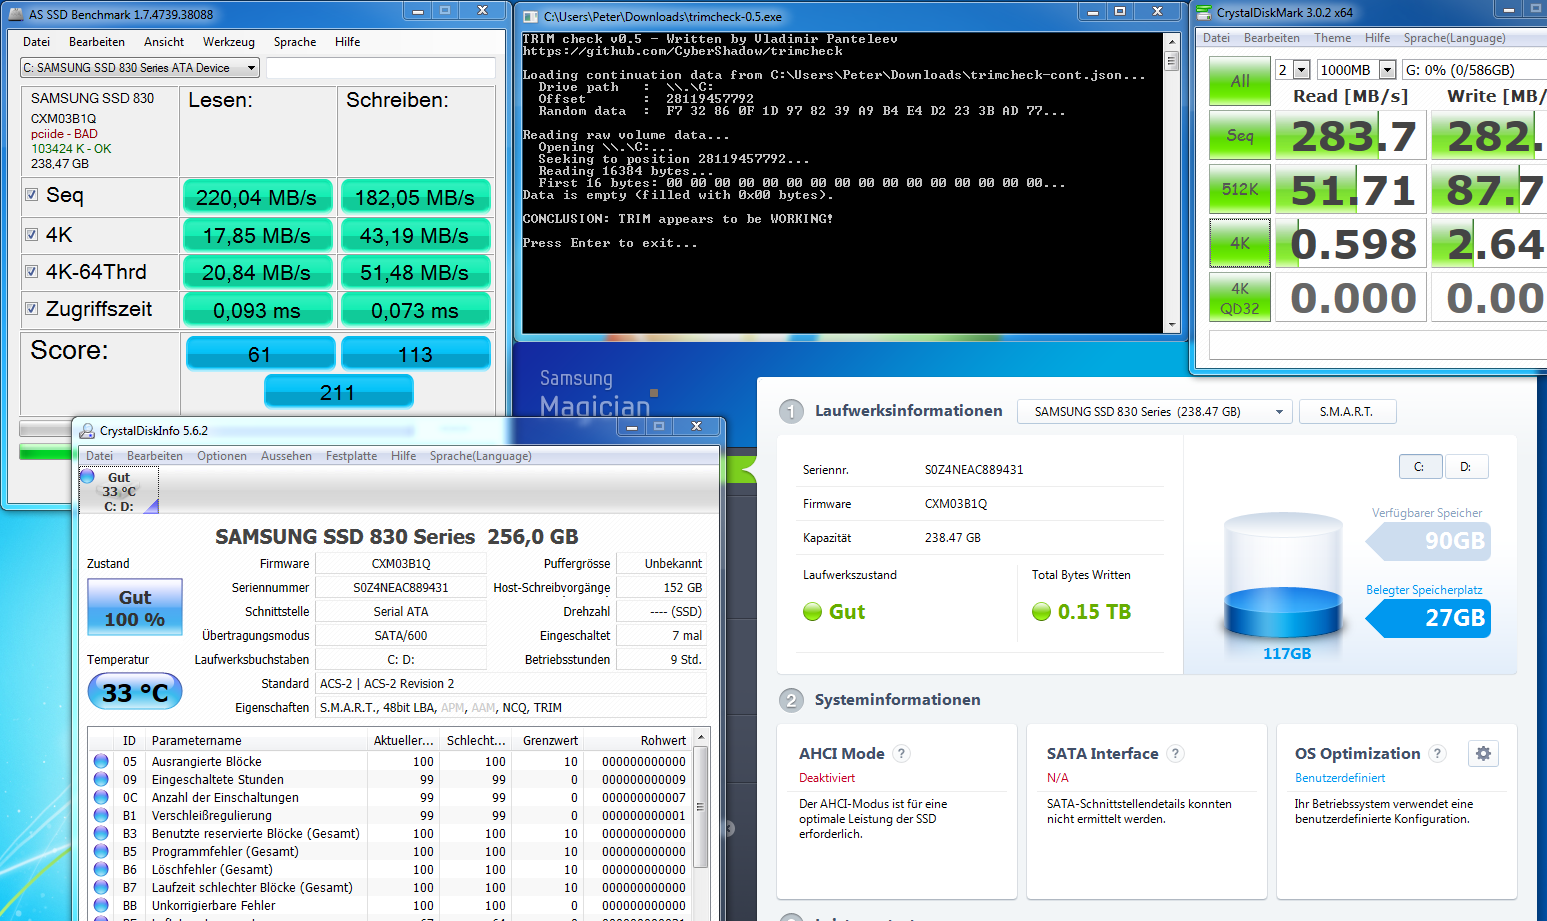Open the CrystalDiskMark drive dropdown showing G: 0%
The height and width of the screenshot is (921, 1547).
[x=1474, y=70]
